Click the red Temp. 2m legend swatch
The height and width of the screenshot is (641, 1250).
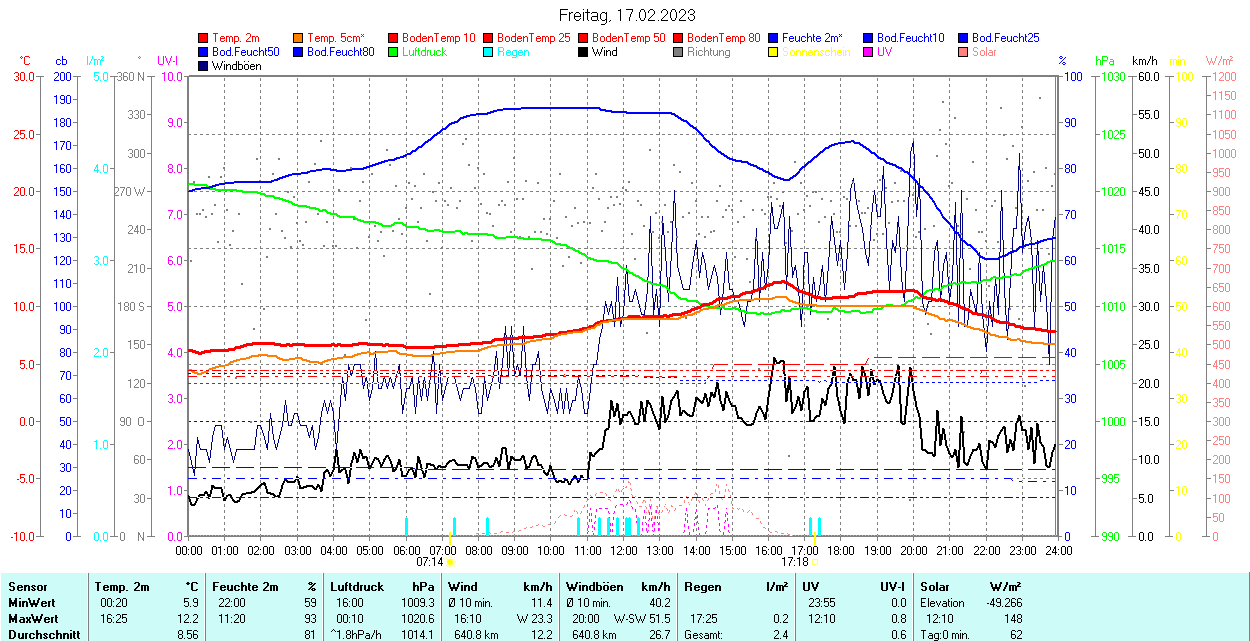coord(204,37)
